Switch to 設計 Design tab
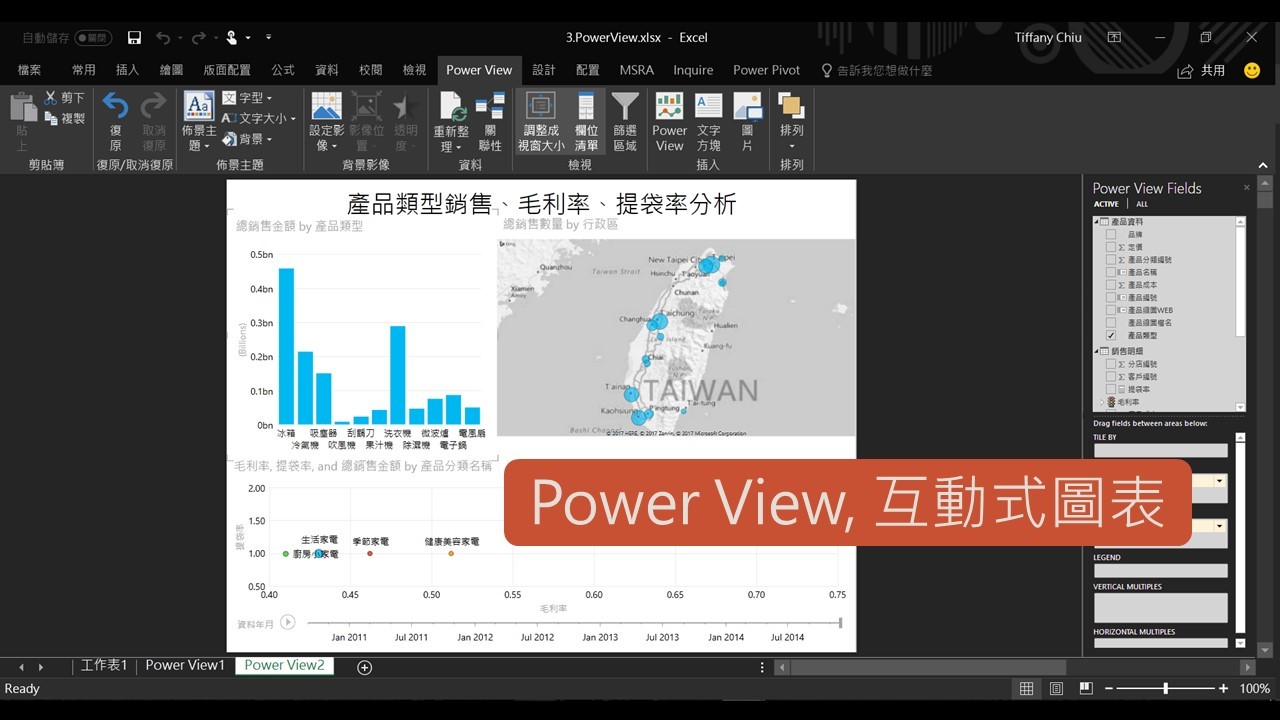 click(x=544, y=70)
